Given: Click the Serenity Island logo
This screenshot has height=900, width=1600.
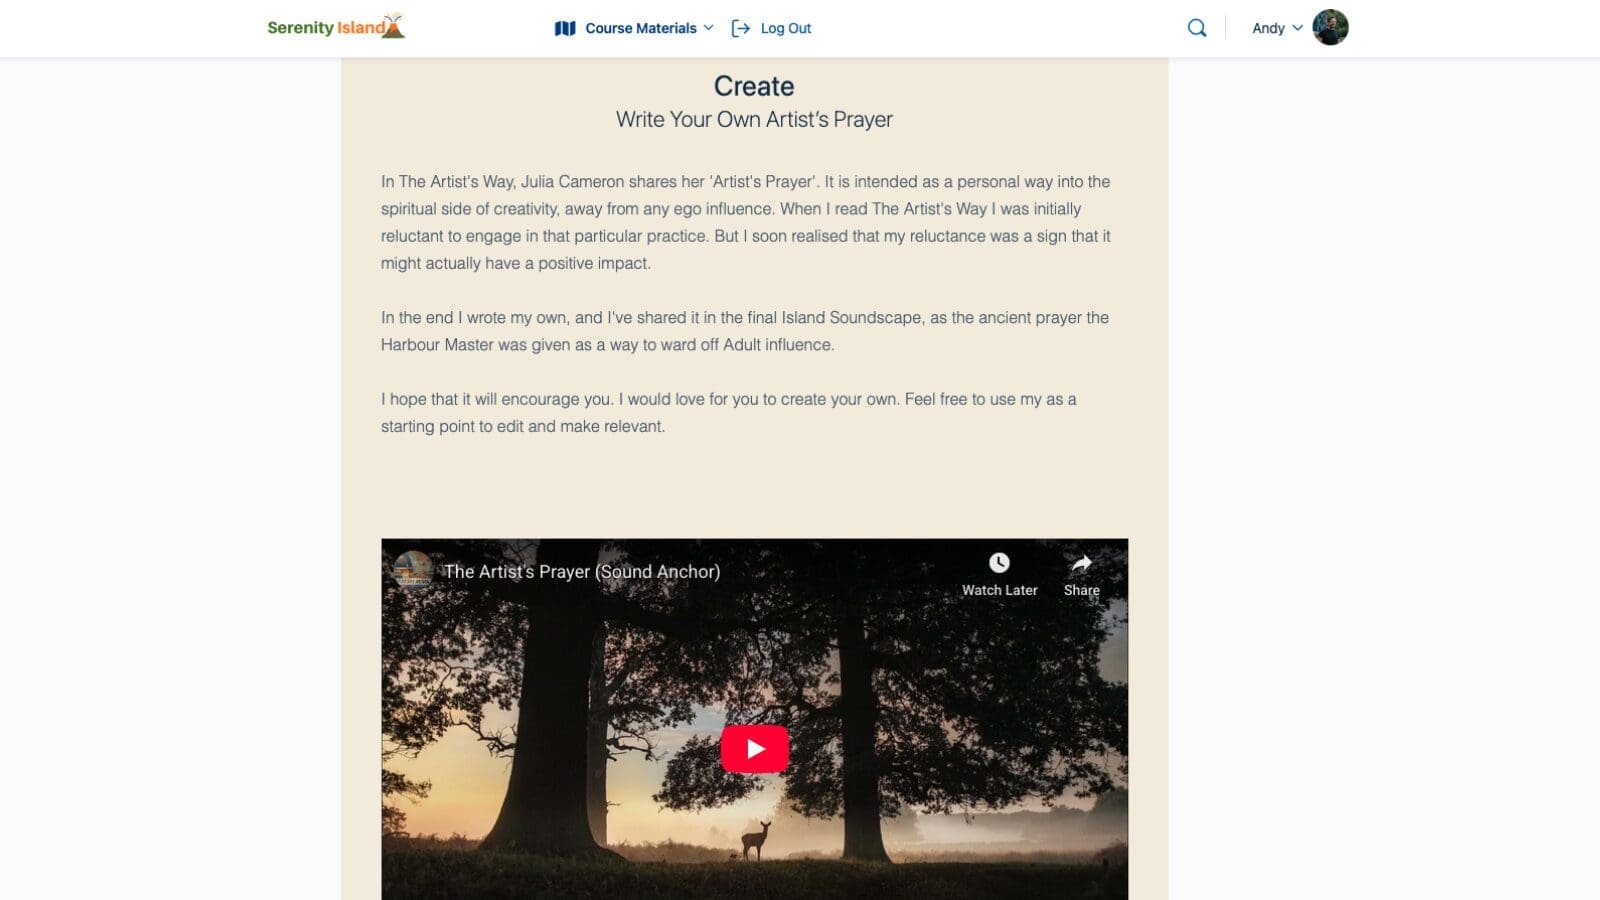Looking at the screenshot, I should [336, 27].
